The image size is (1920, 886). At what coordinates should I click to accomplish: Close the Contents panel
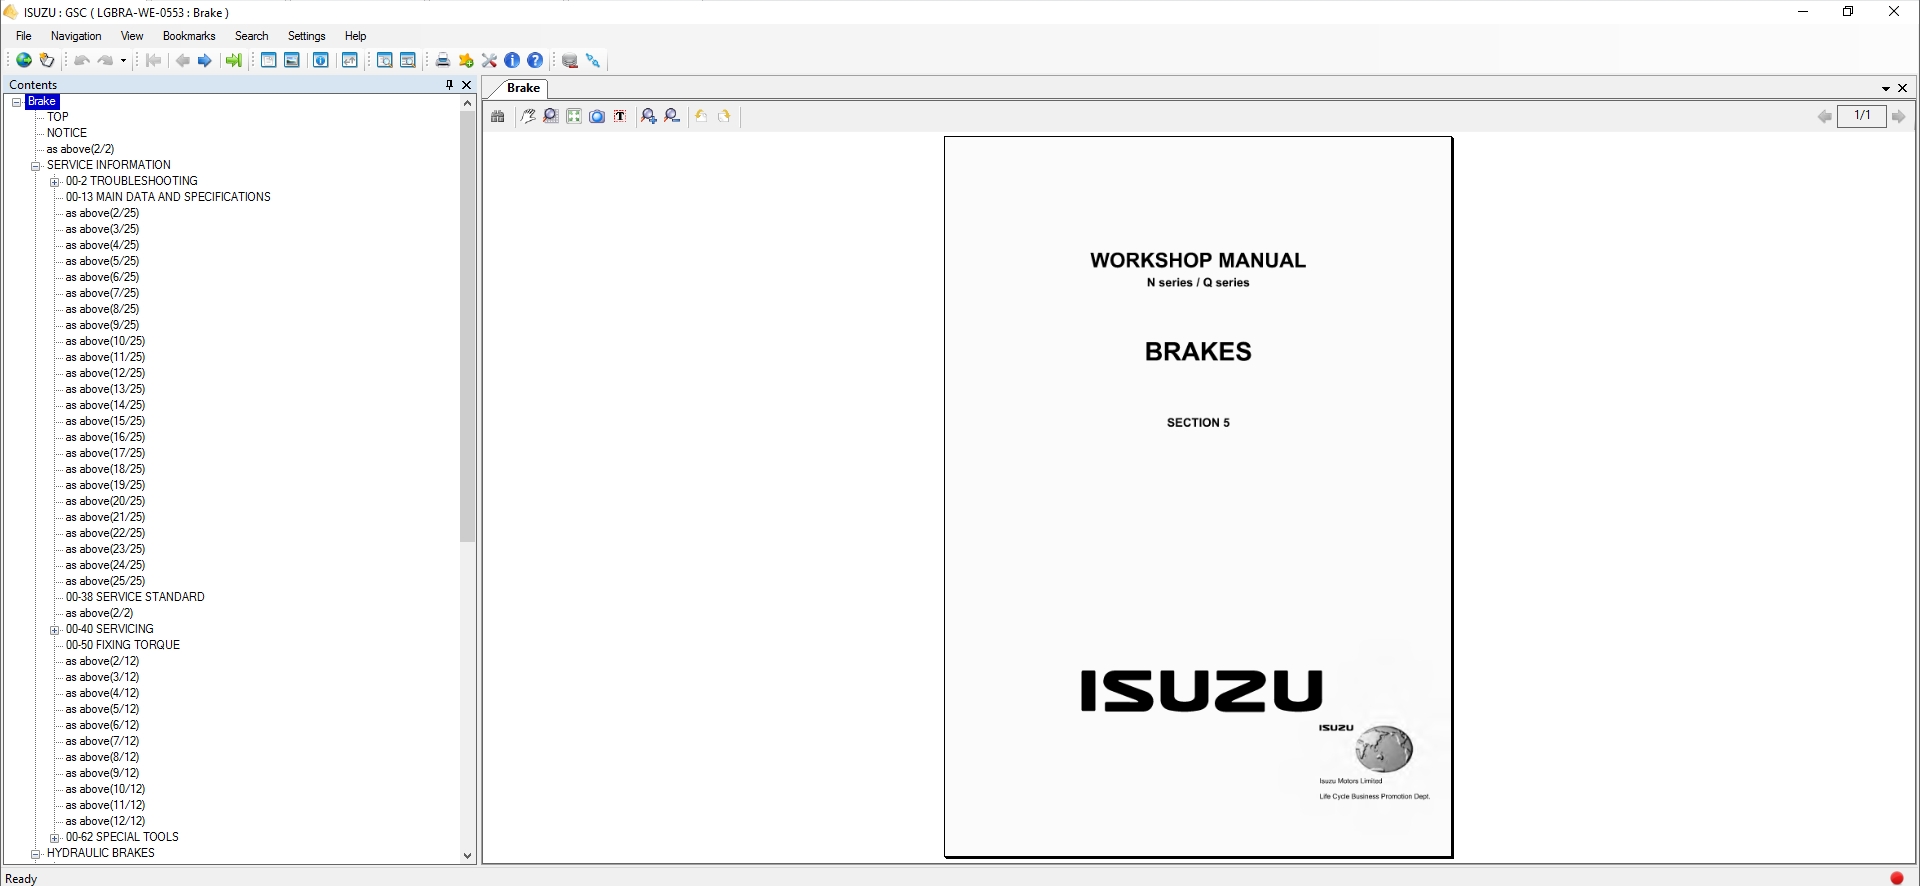(x=466, y=85)
